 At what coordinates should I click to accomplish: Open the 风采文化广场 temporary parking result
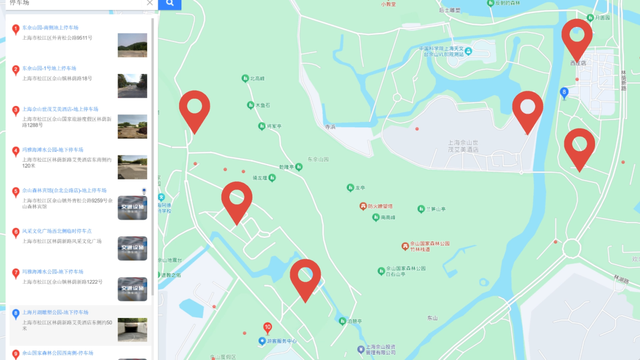57,231
